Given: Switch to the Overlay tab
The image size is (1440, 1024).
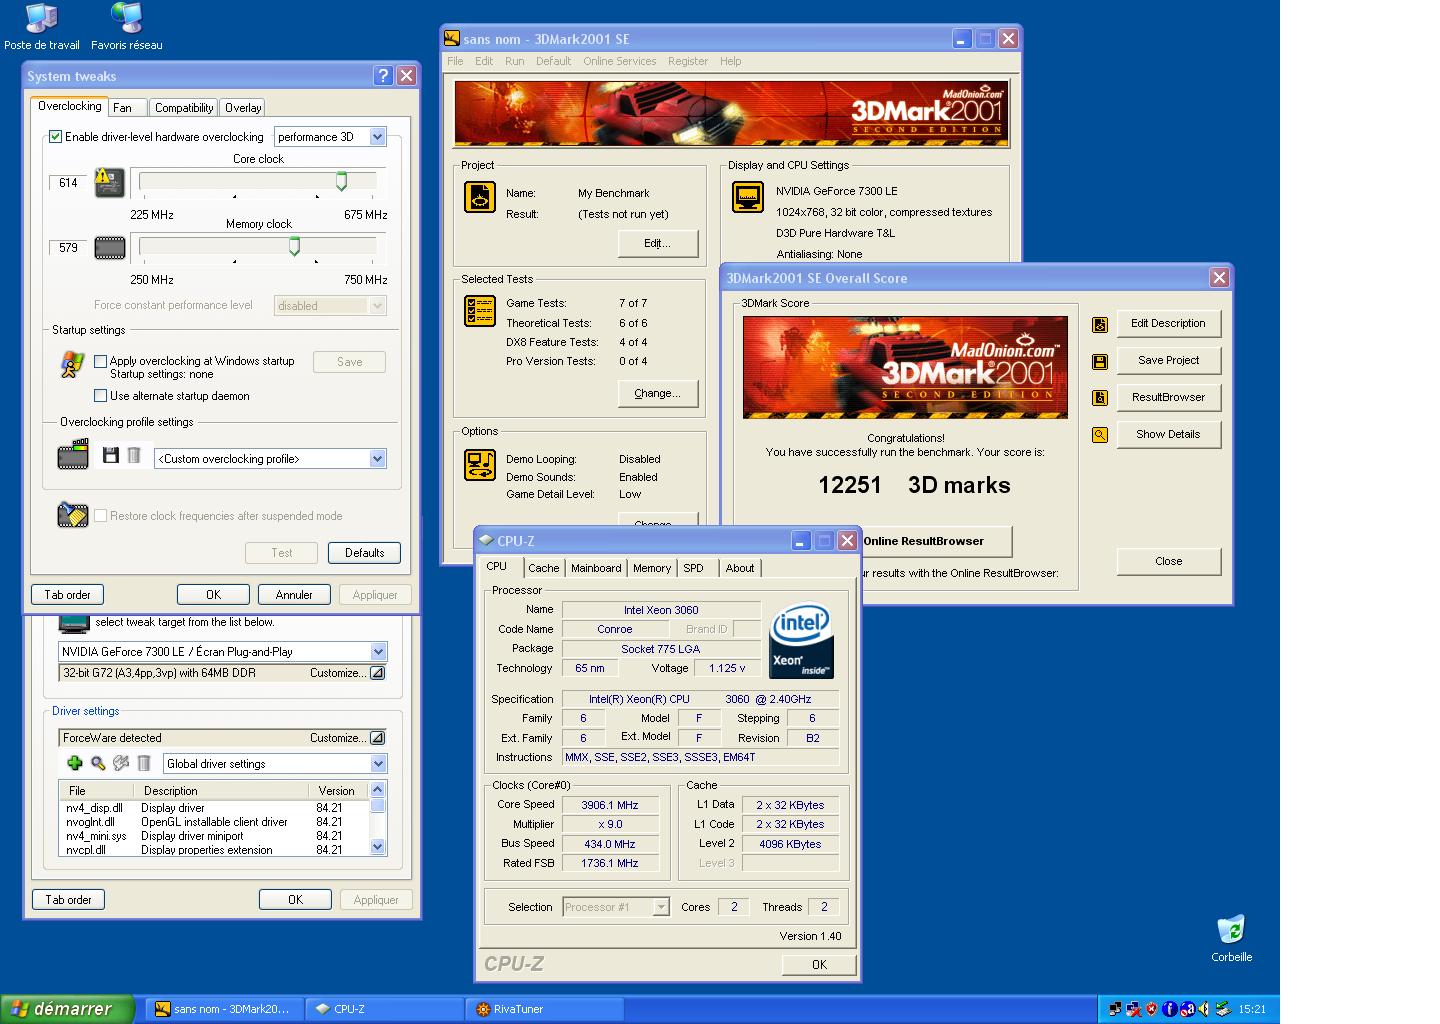Looking at the screenshot, I should coord(243,108).
